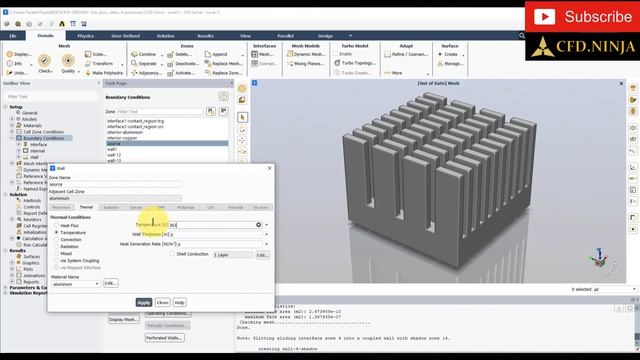Select the Heat Flux thermal condition
This screenshot has width=640, height=360.
click(x=57, y=226)
